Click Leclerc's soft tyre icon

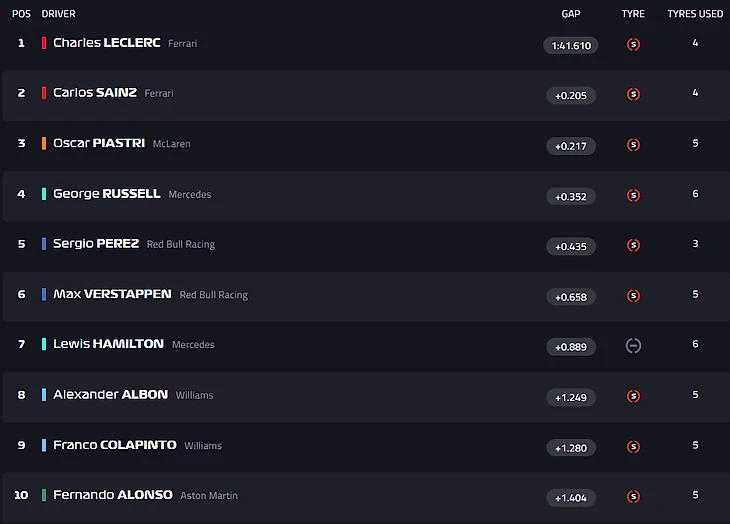pyautogui.click(x=633, y=44)
